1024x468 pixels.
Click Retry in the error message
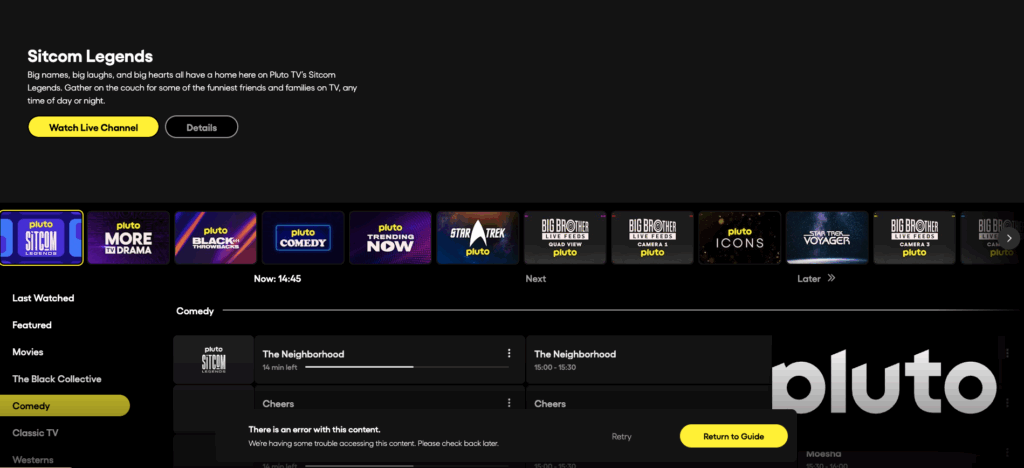[x=622, y=436]
